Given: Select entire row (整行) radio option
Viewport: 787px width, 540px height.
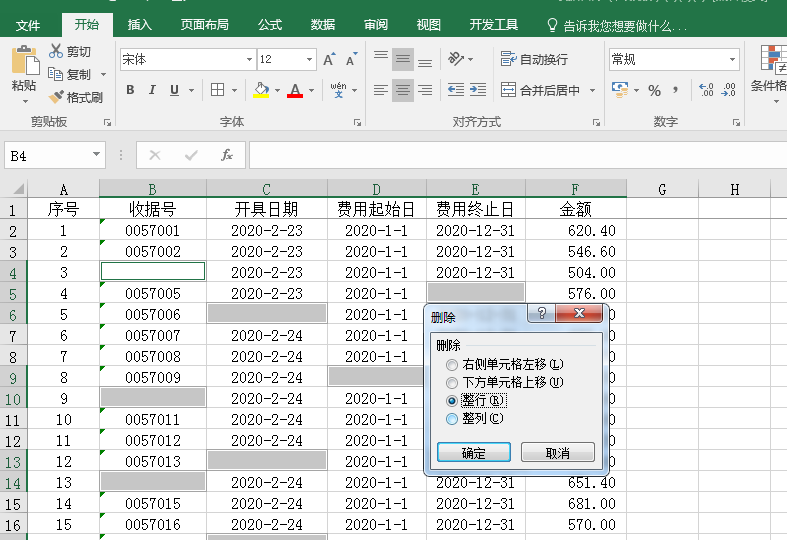Looking at the screenshot, I should click(x=452, y=400).
